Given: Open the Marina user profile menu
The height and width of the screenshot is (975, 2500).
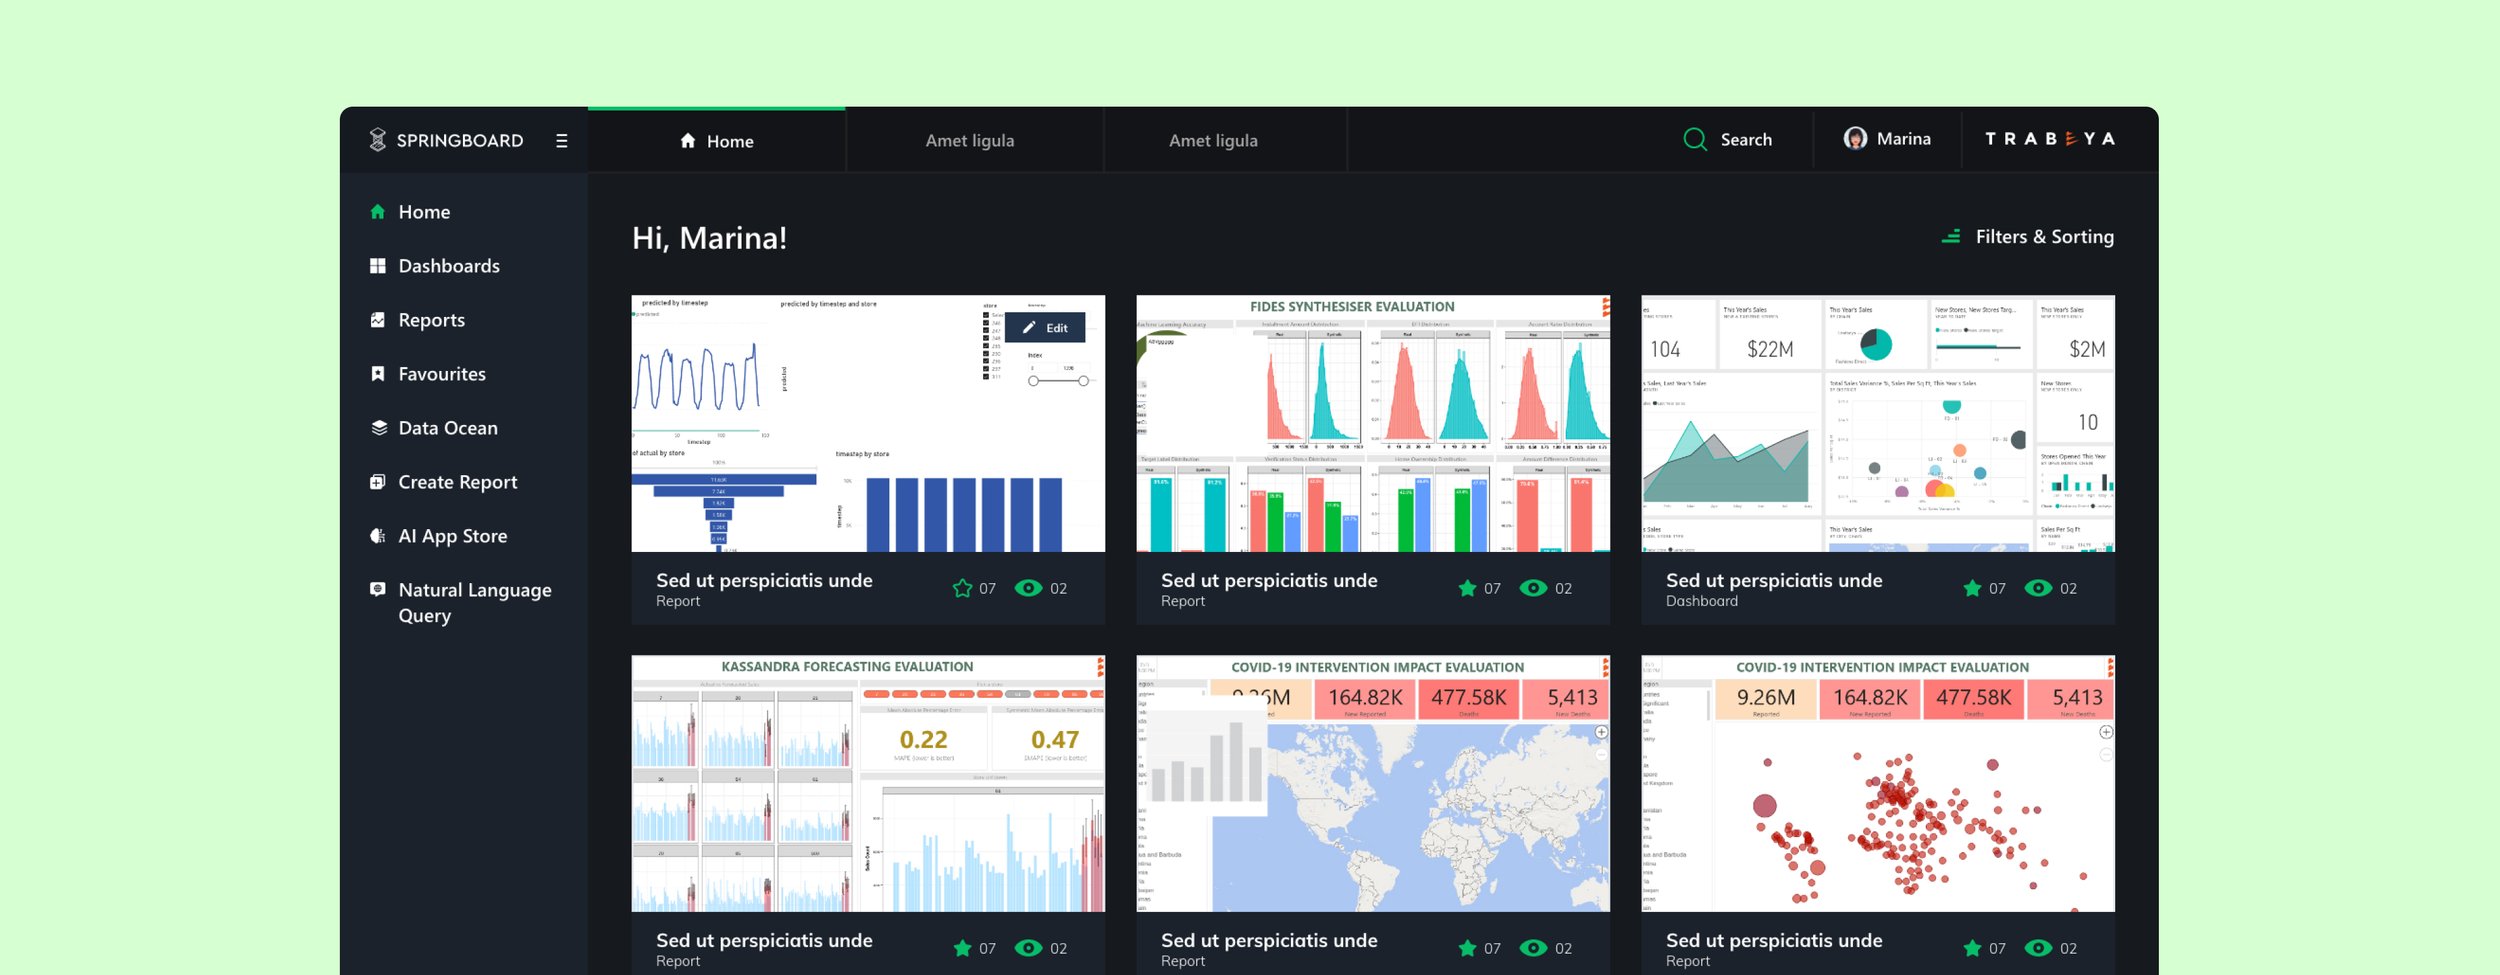Looking at the screenshot, I should [x=1887, y=139].
